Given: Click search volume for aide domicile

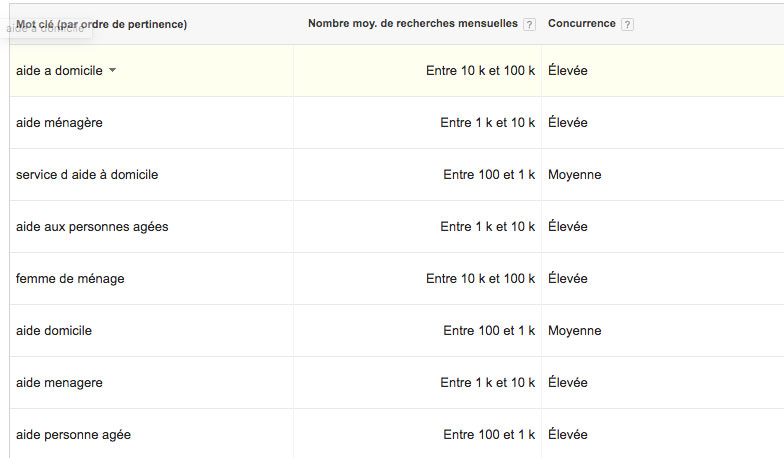Looking at the screenshot, I should pos(489,330).
